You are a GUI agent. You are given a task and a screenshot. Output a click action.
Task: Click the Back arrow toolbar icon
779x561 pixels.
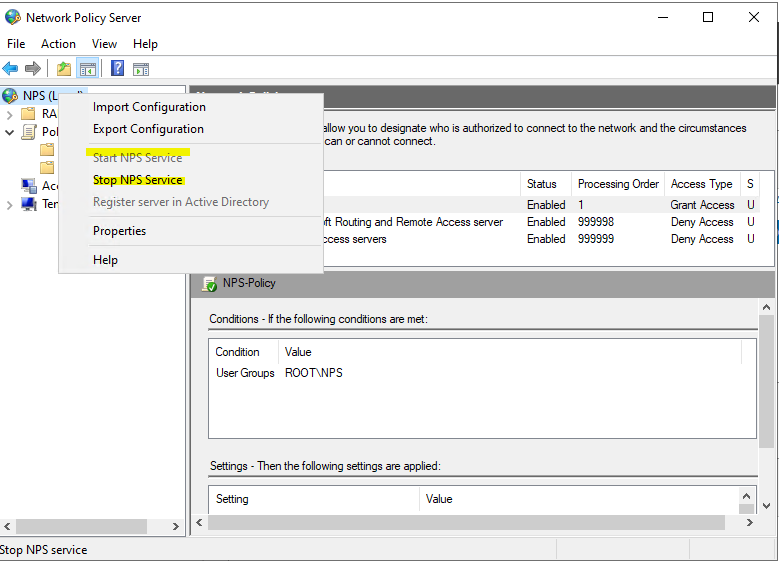tap(10, 69)
